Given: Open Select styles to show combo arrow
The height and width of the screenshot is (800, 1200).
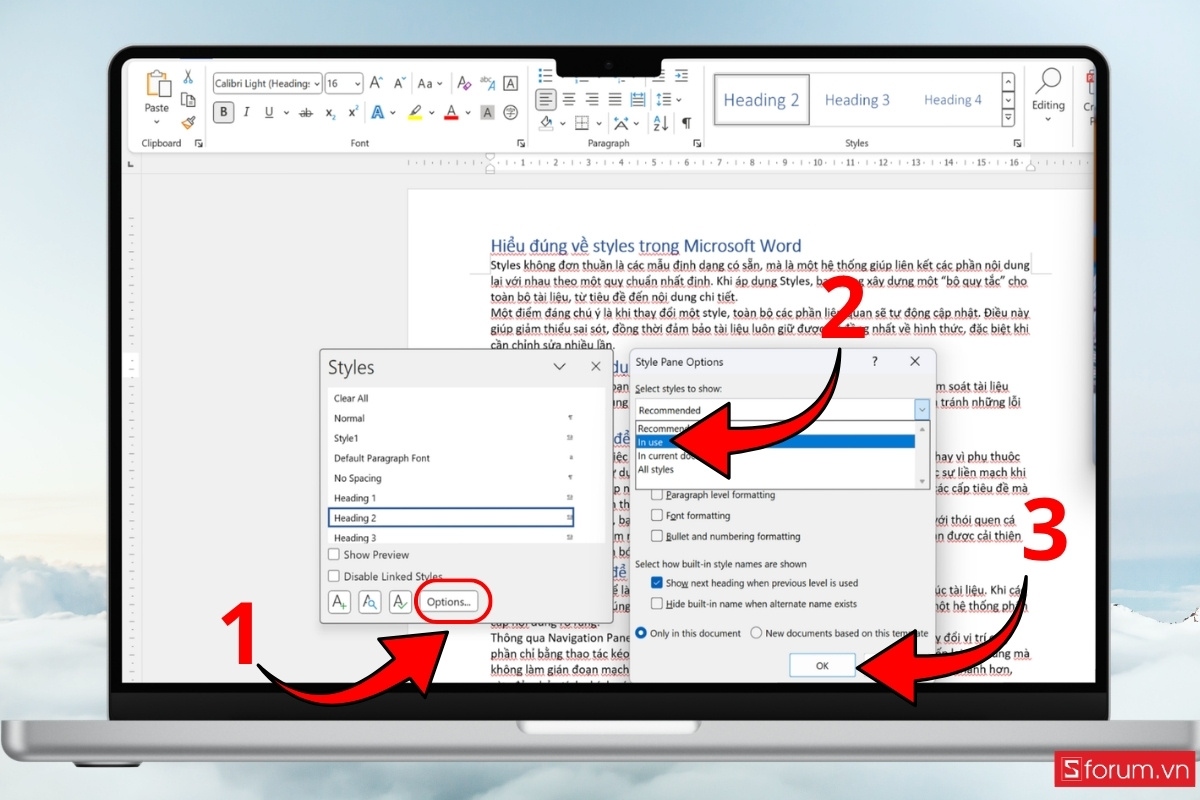Looking at the screenshot, I should point(921,409).
